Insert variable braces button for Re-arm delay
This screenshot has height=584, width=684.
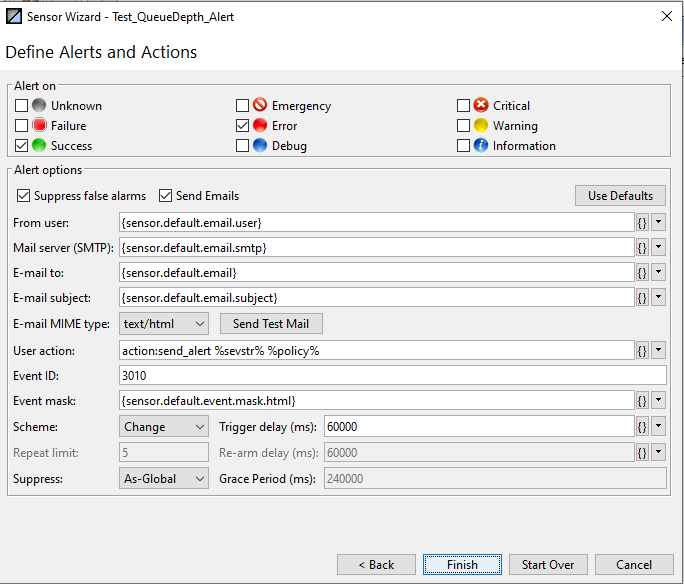(642, 453)
